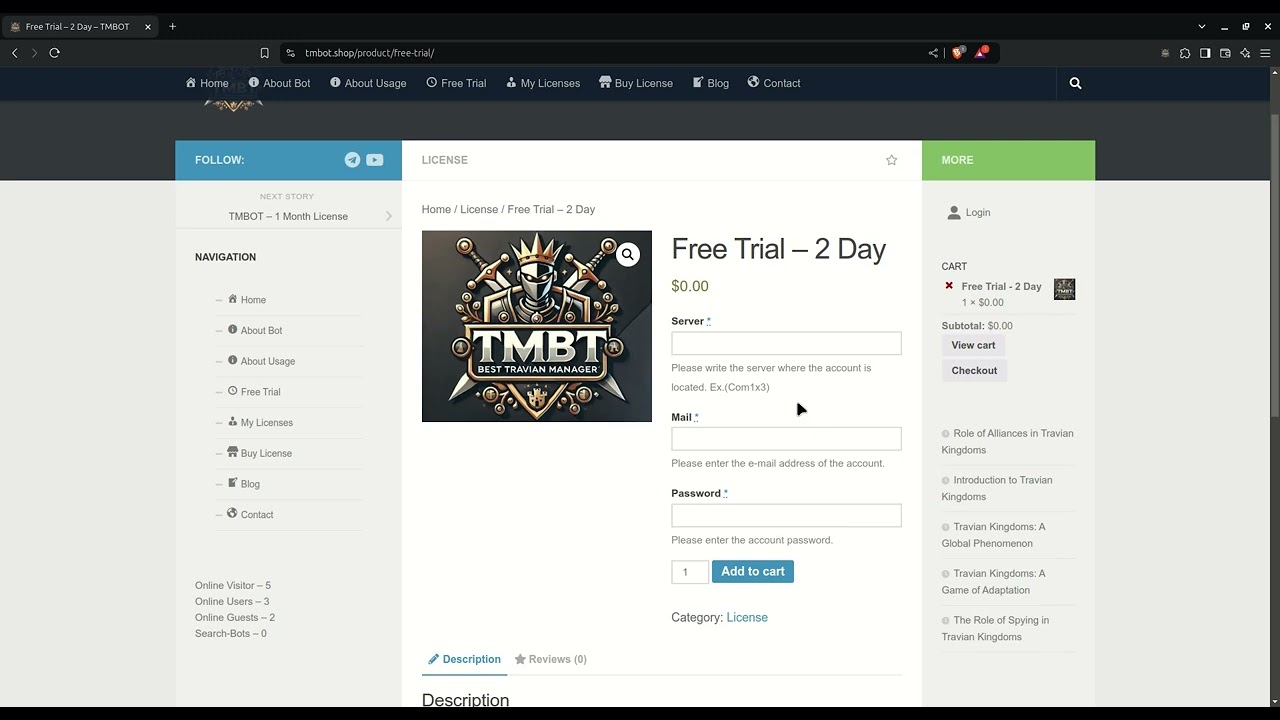Open Introduction to Travian Kingdoms post
Viewport: 1280px width, 720px height.
[x=997, y=488]
